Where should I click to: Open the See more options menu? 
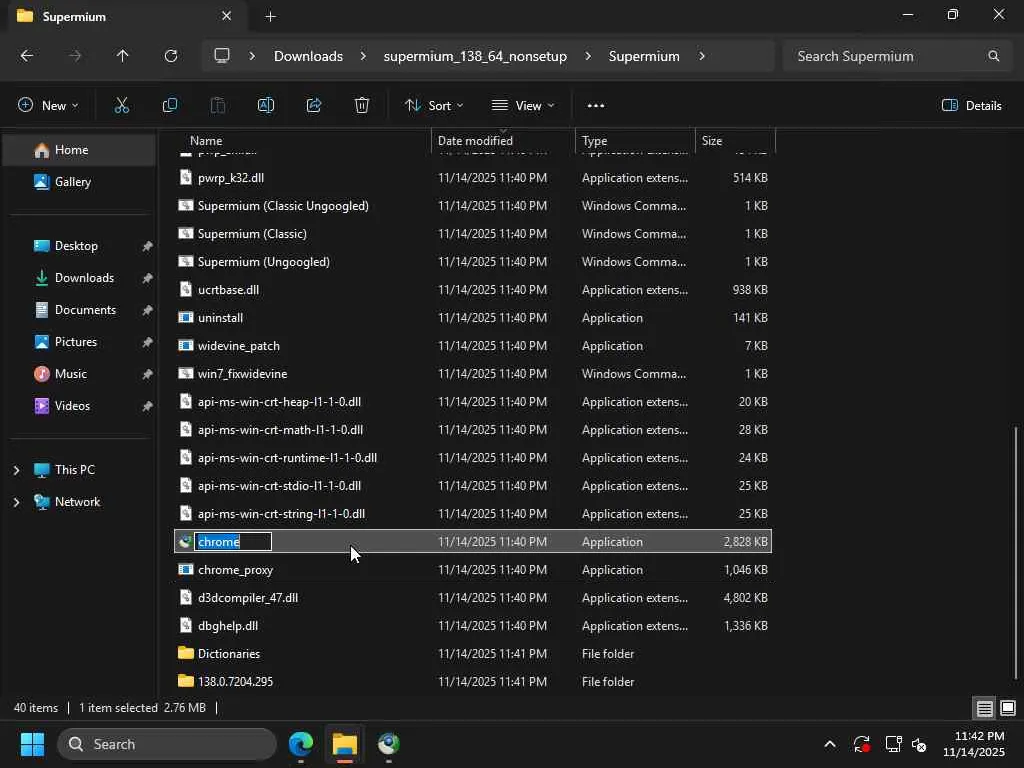tap(596, 105)
